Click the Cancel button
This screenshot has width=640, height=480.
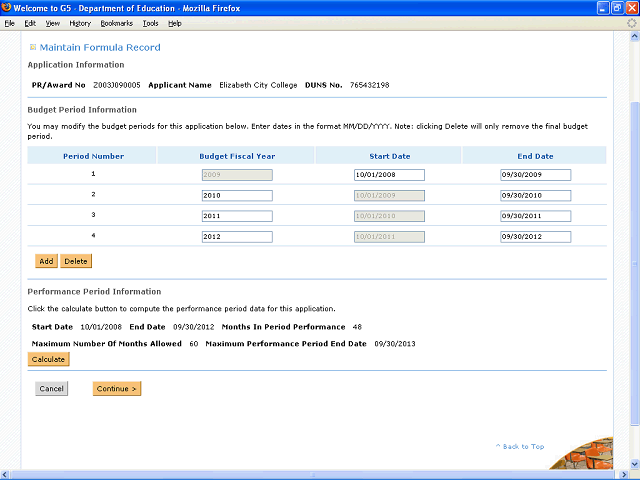coord(52,389)
